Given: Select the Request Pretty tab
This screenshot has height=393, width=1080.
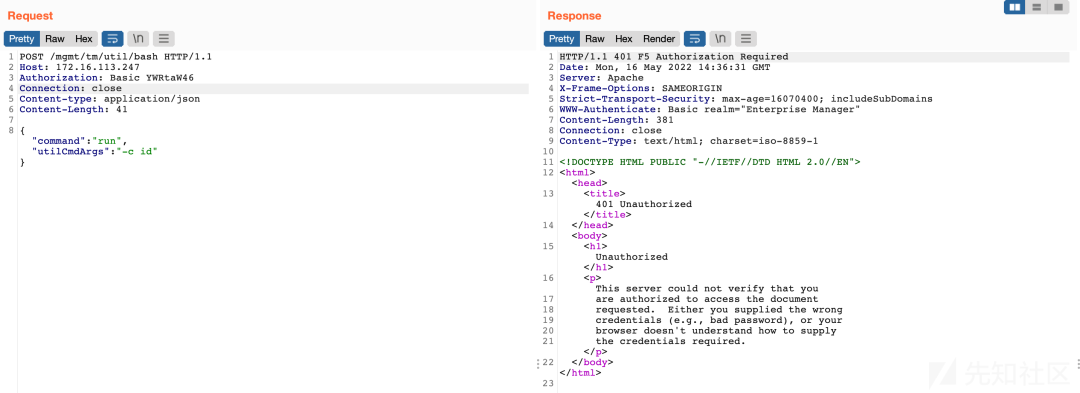Looking at the screenshot, I should coord(21,39).
